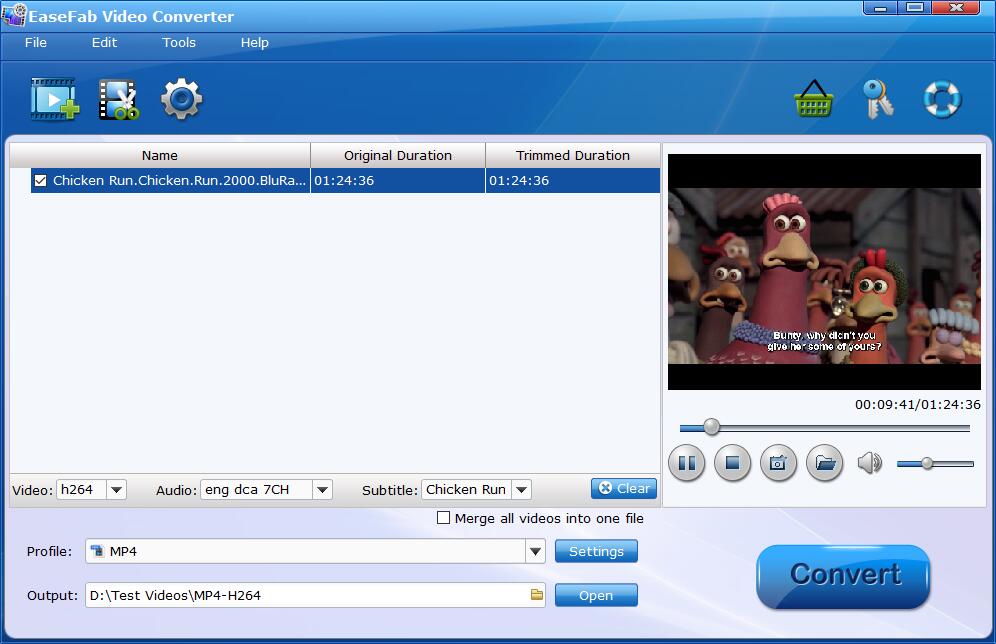This screenshot has height=644, width=996.
Task: Click the Clear button
Action: pos(624,488)
